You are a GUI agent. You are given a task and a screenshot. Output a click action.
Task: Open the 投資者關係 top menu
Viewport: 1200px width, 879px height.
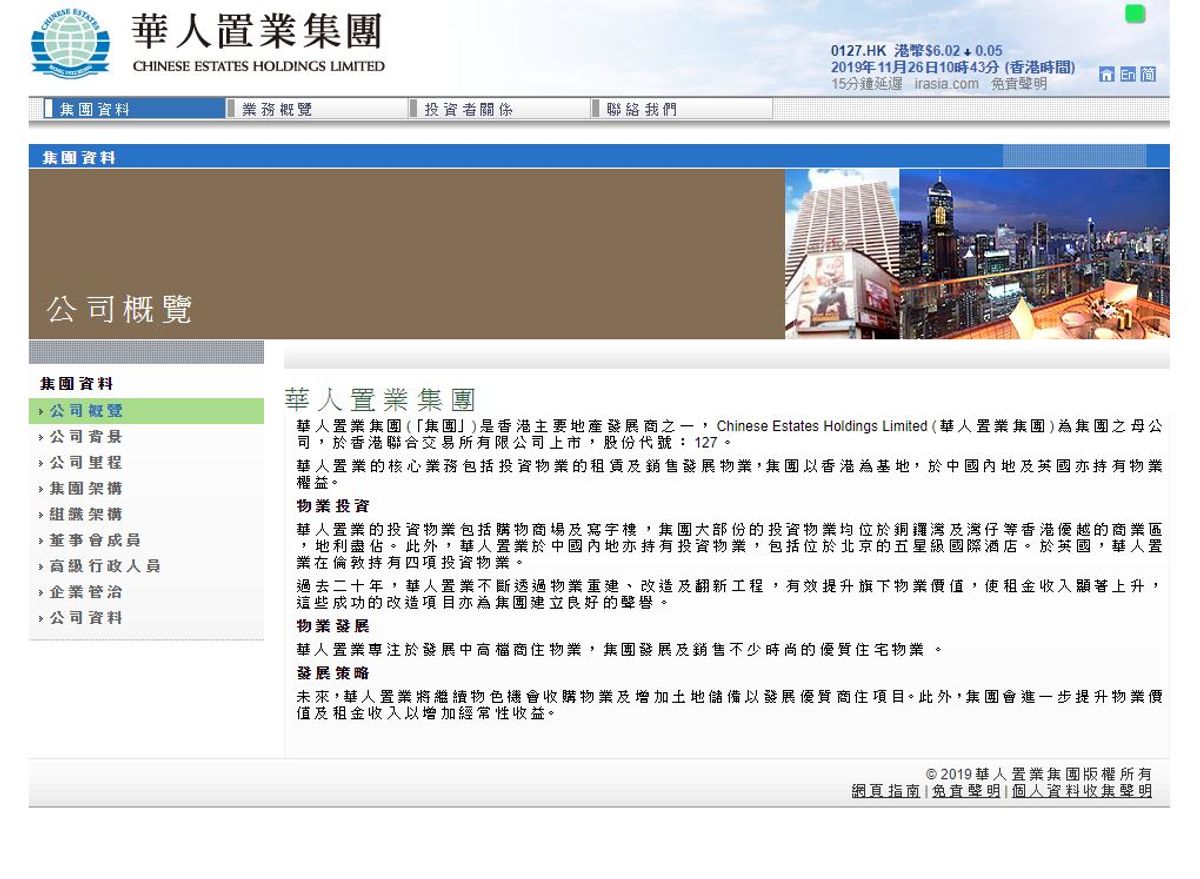[x=500, y=109]
